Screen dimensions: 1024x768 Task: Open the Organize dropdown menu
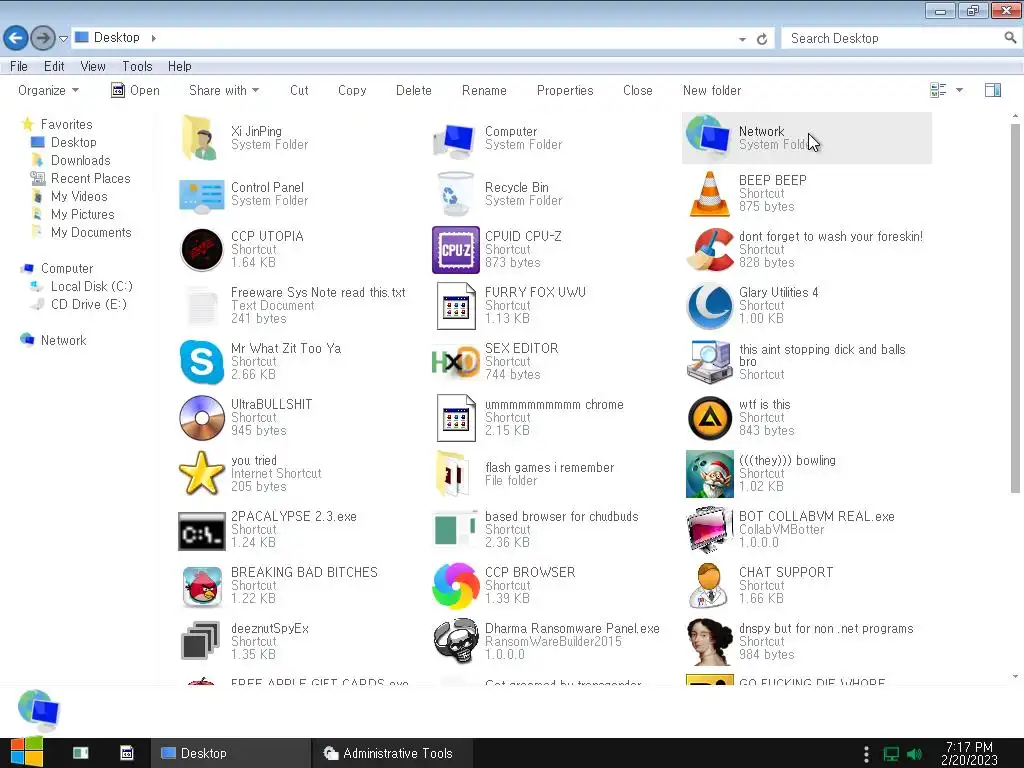[48, 90]
